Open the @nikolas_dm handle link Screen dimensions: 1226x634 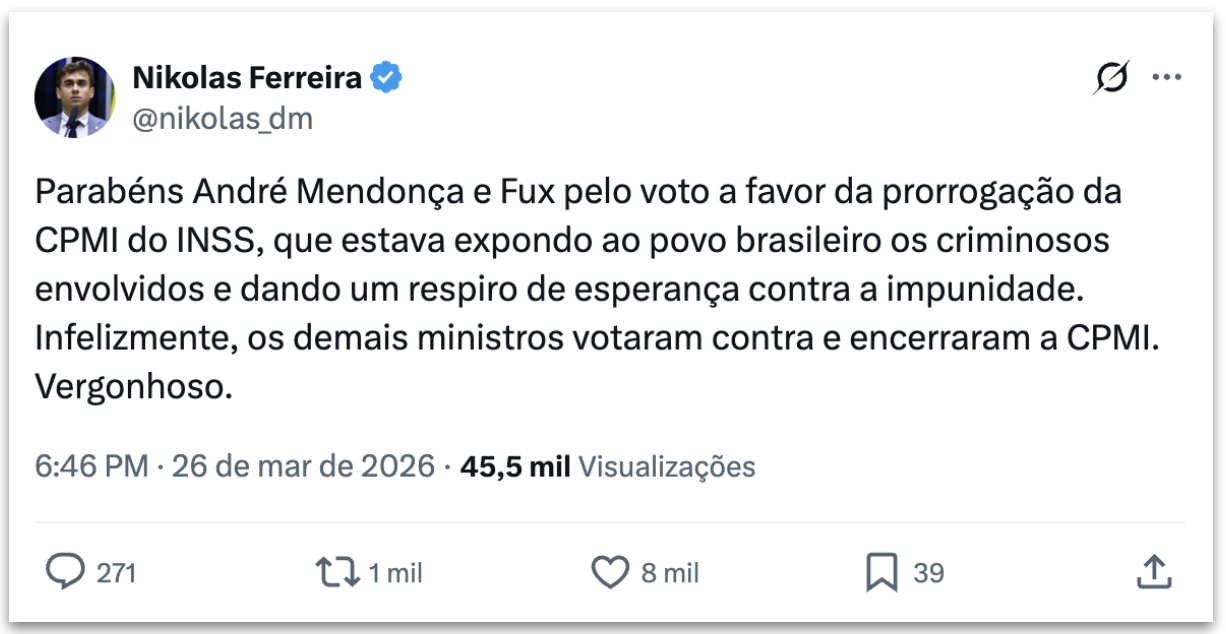tap(222, 119)
